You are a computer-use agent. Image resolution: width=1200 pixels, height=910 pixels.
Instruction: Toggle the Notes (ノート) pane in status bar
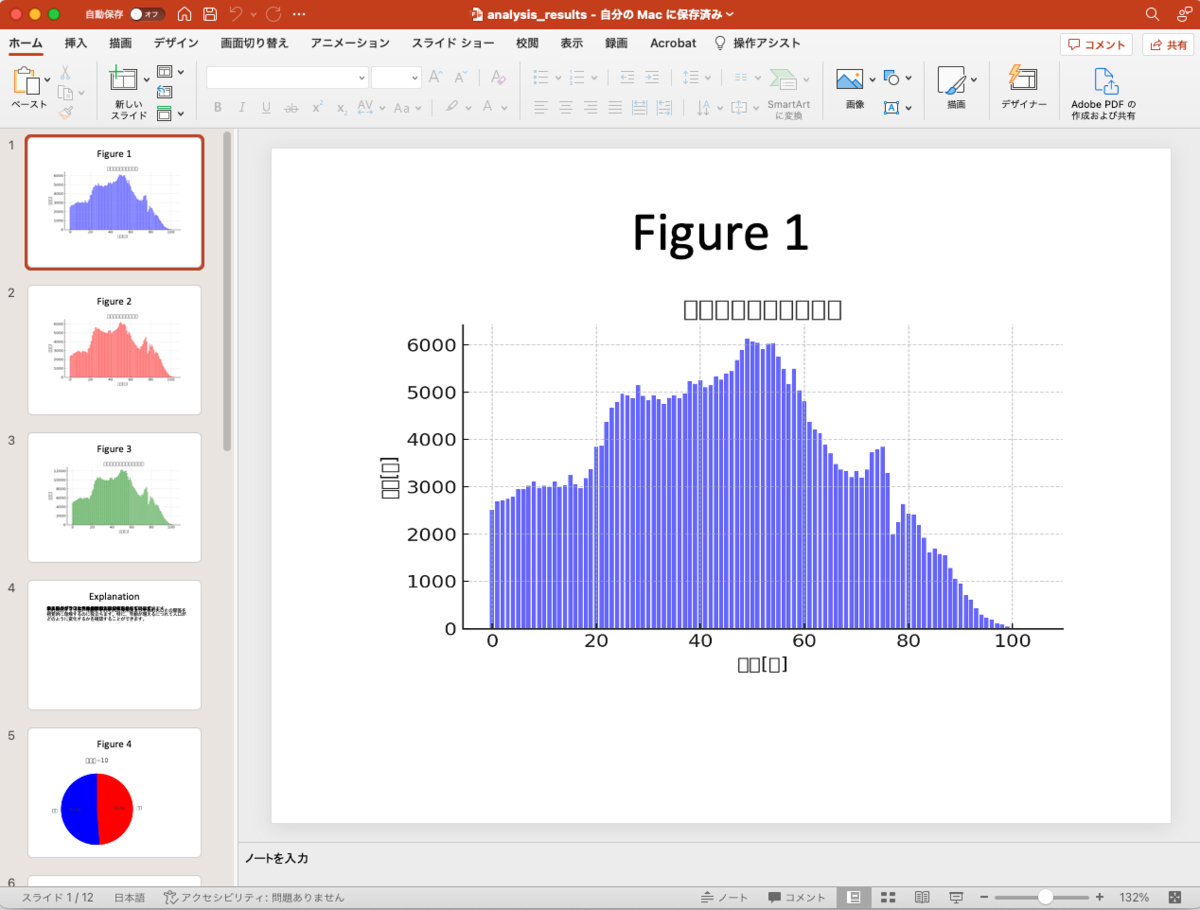725,897
